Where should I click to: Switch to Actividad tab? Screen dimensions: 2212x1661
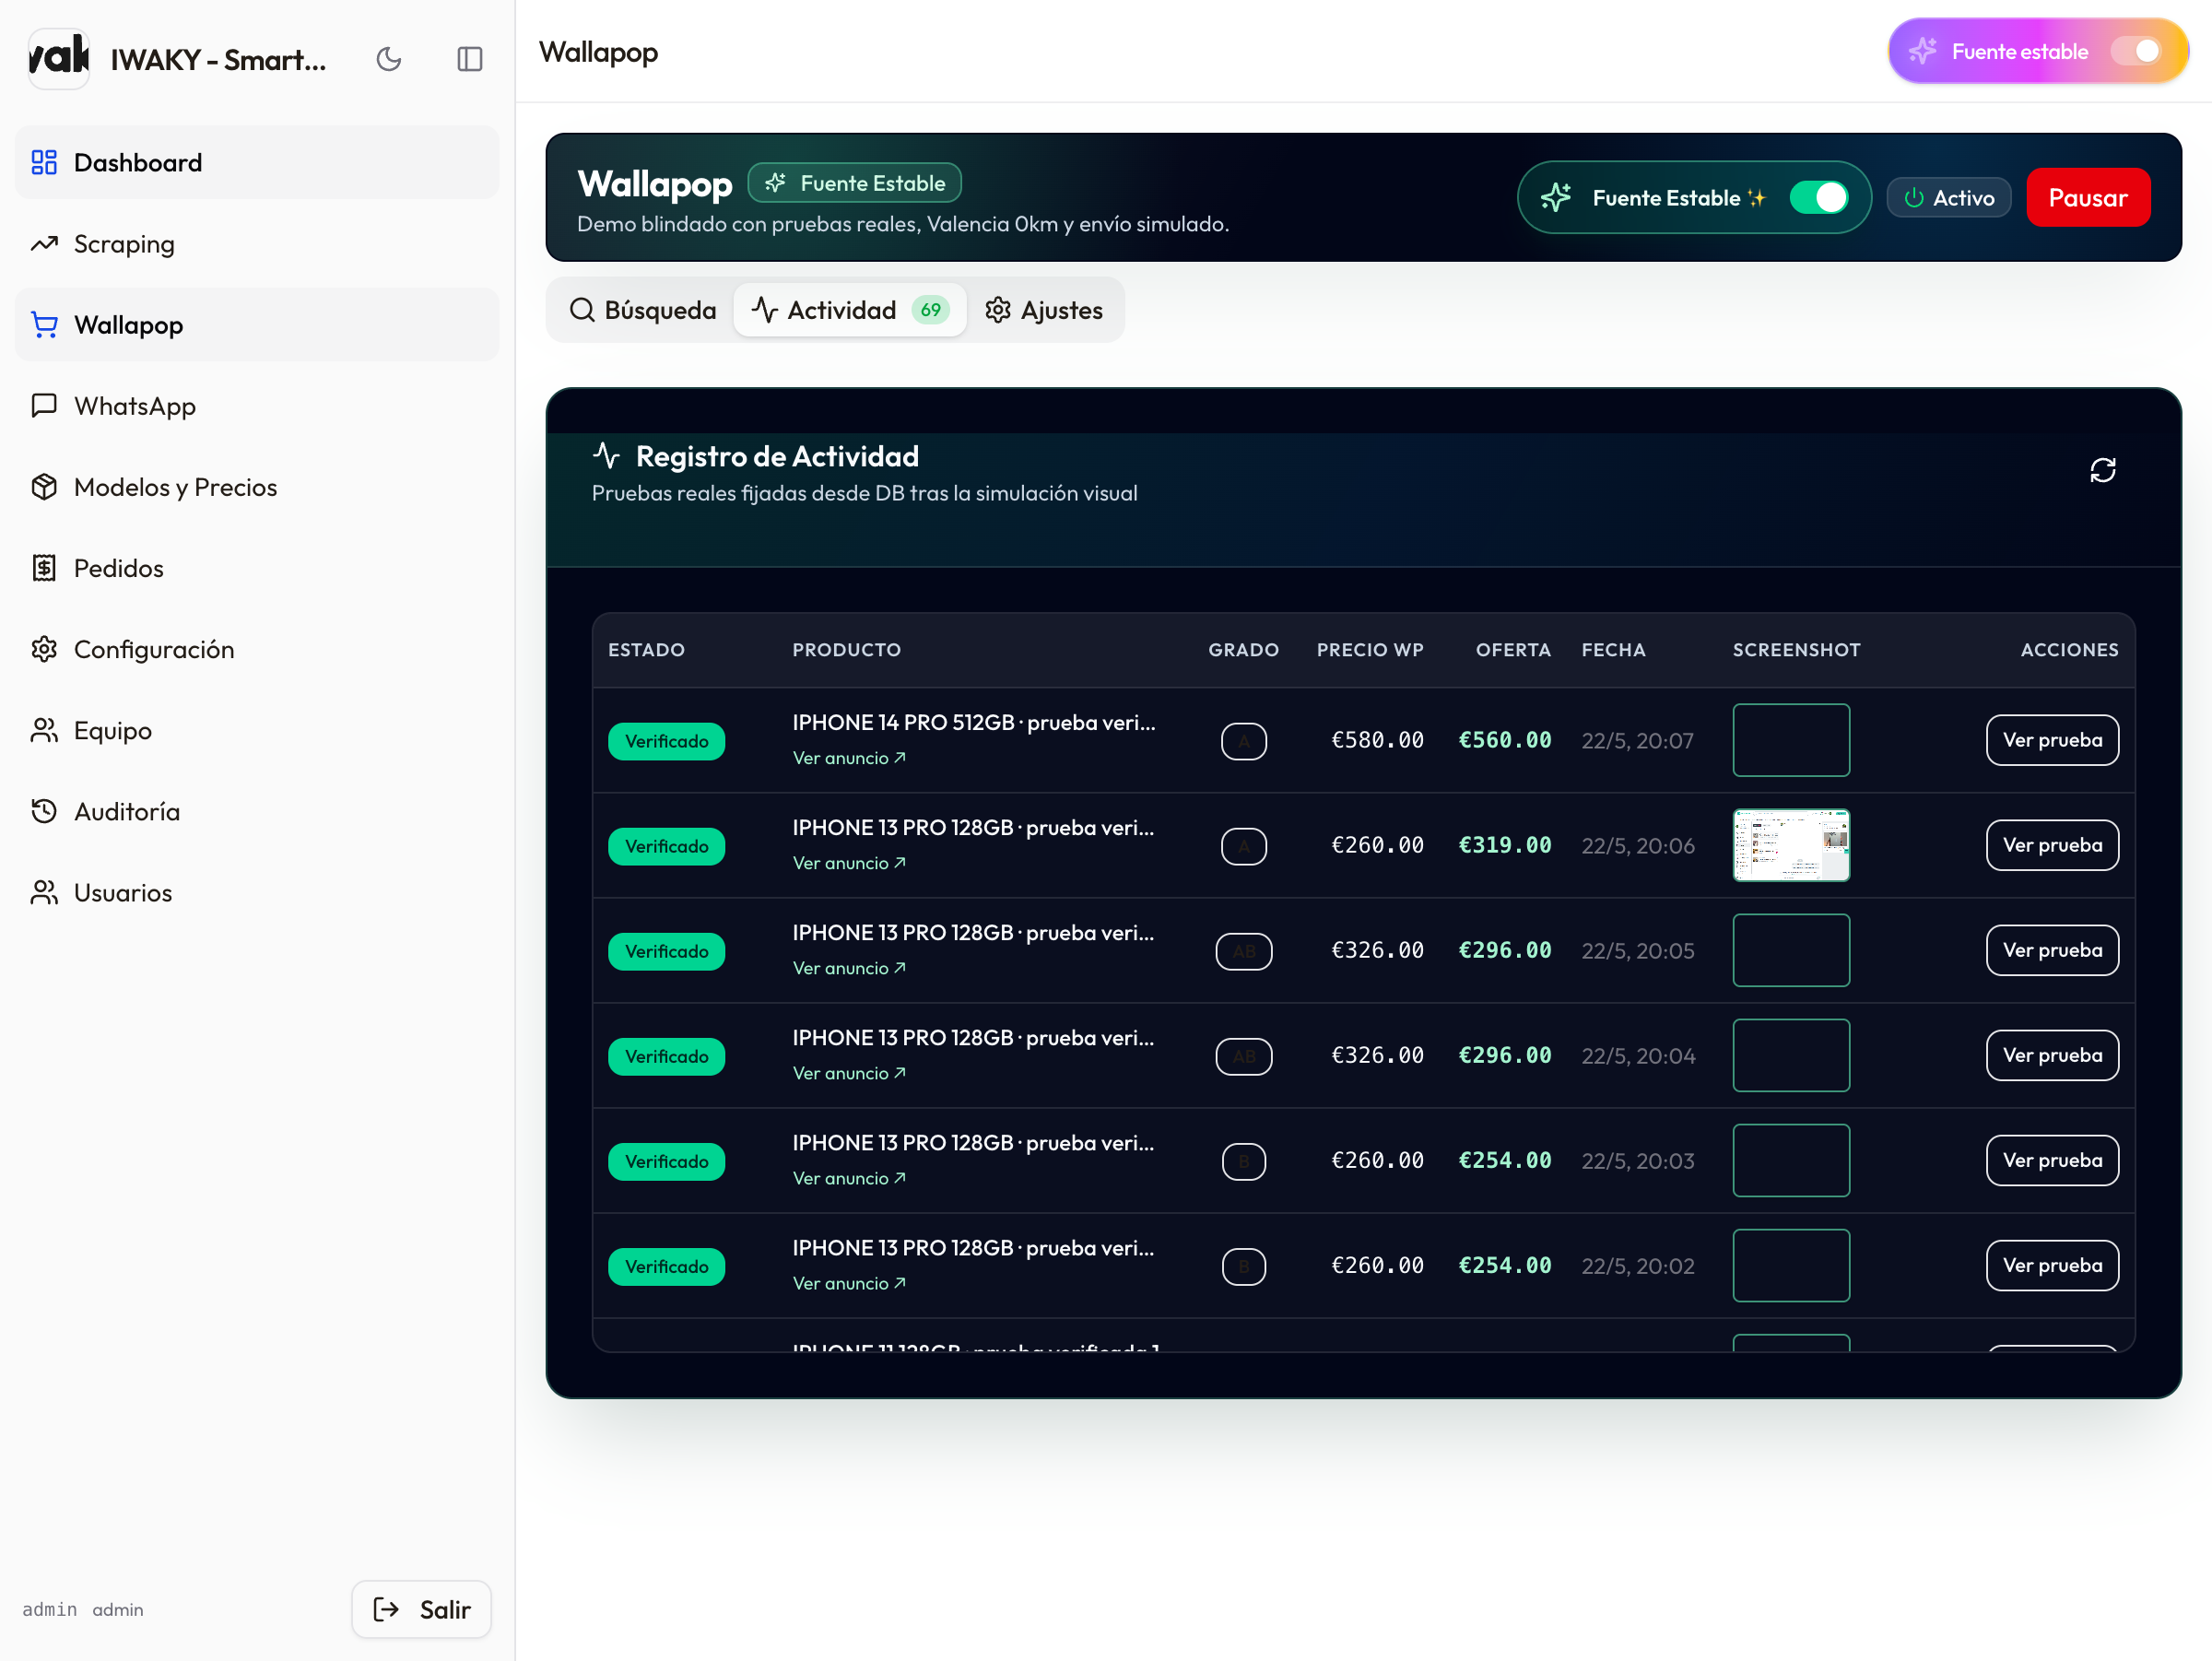(x=850, y=310)
